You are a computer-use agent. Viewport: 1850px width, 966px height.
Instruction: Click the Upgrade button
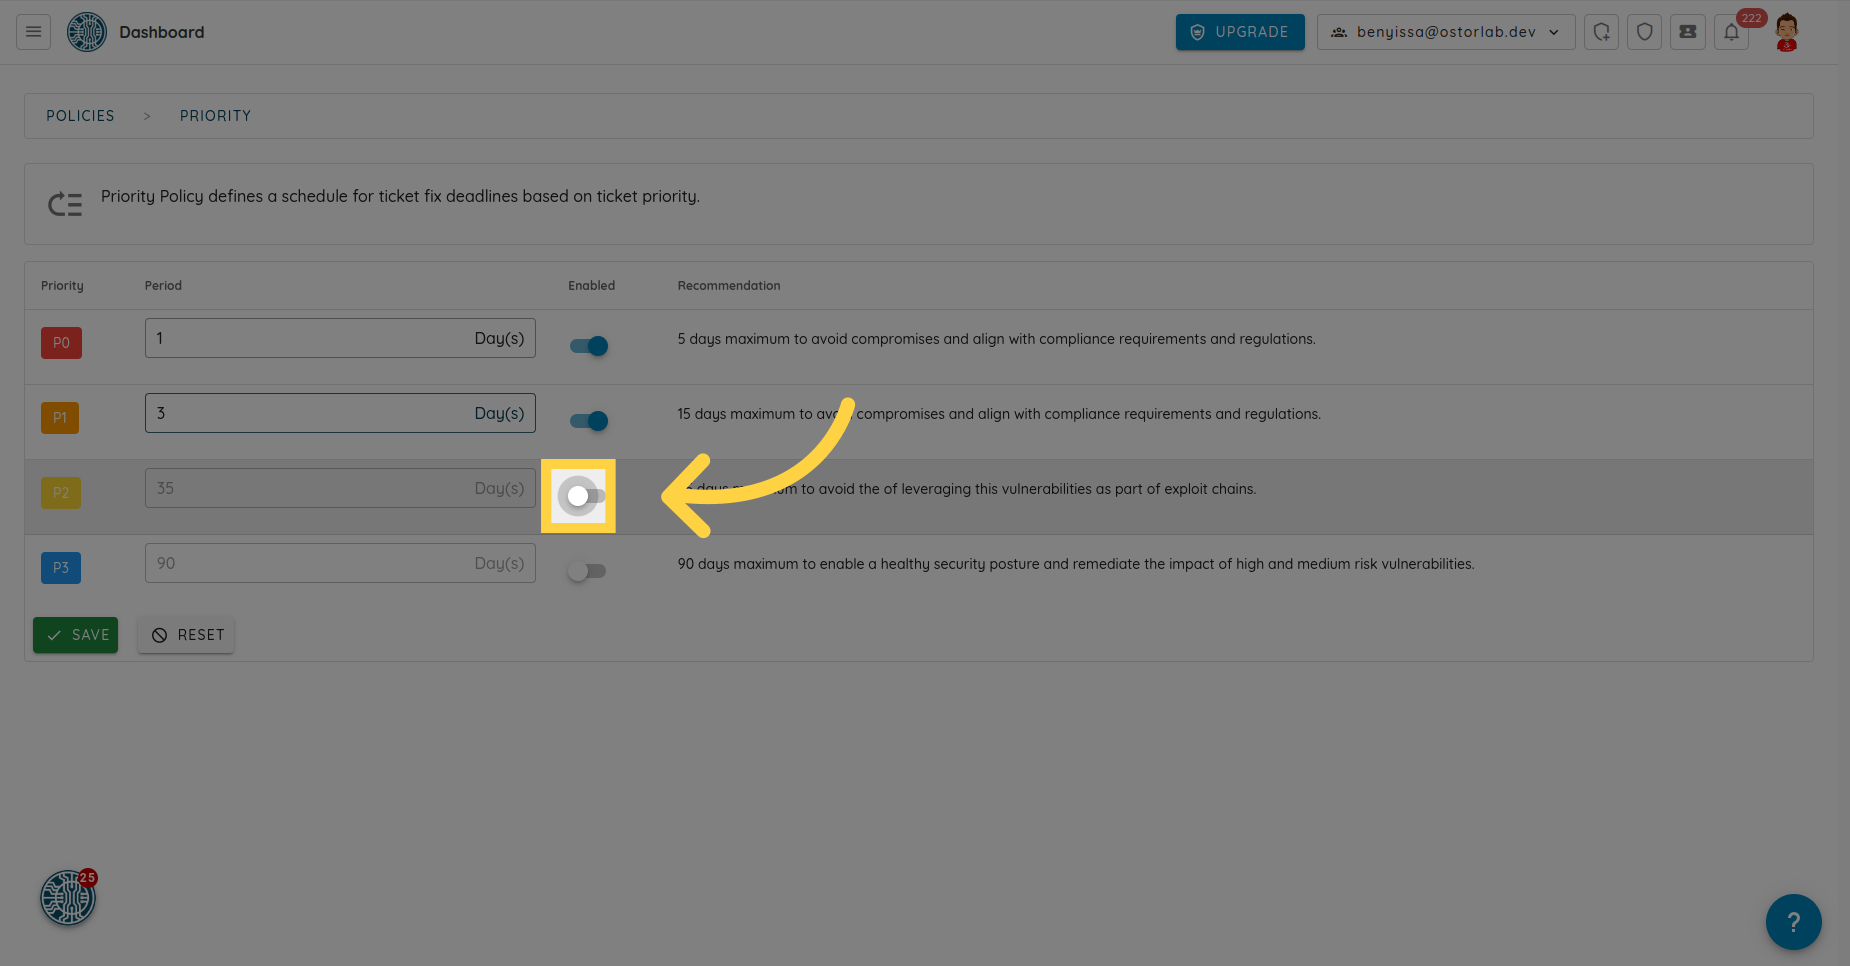click(x=1240, y=32)
